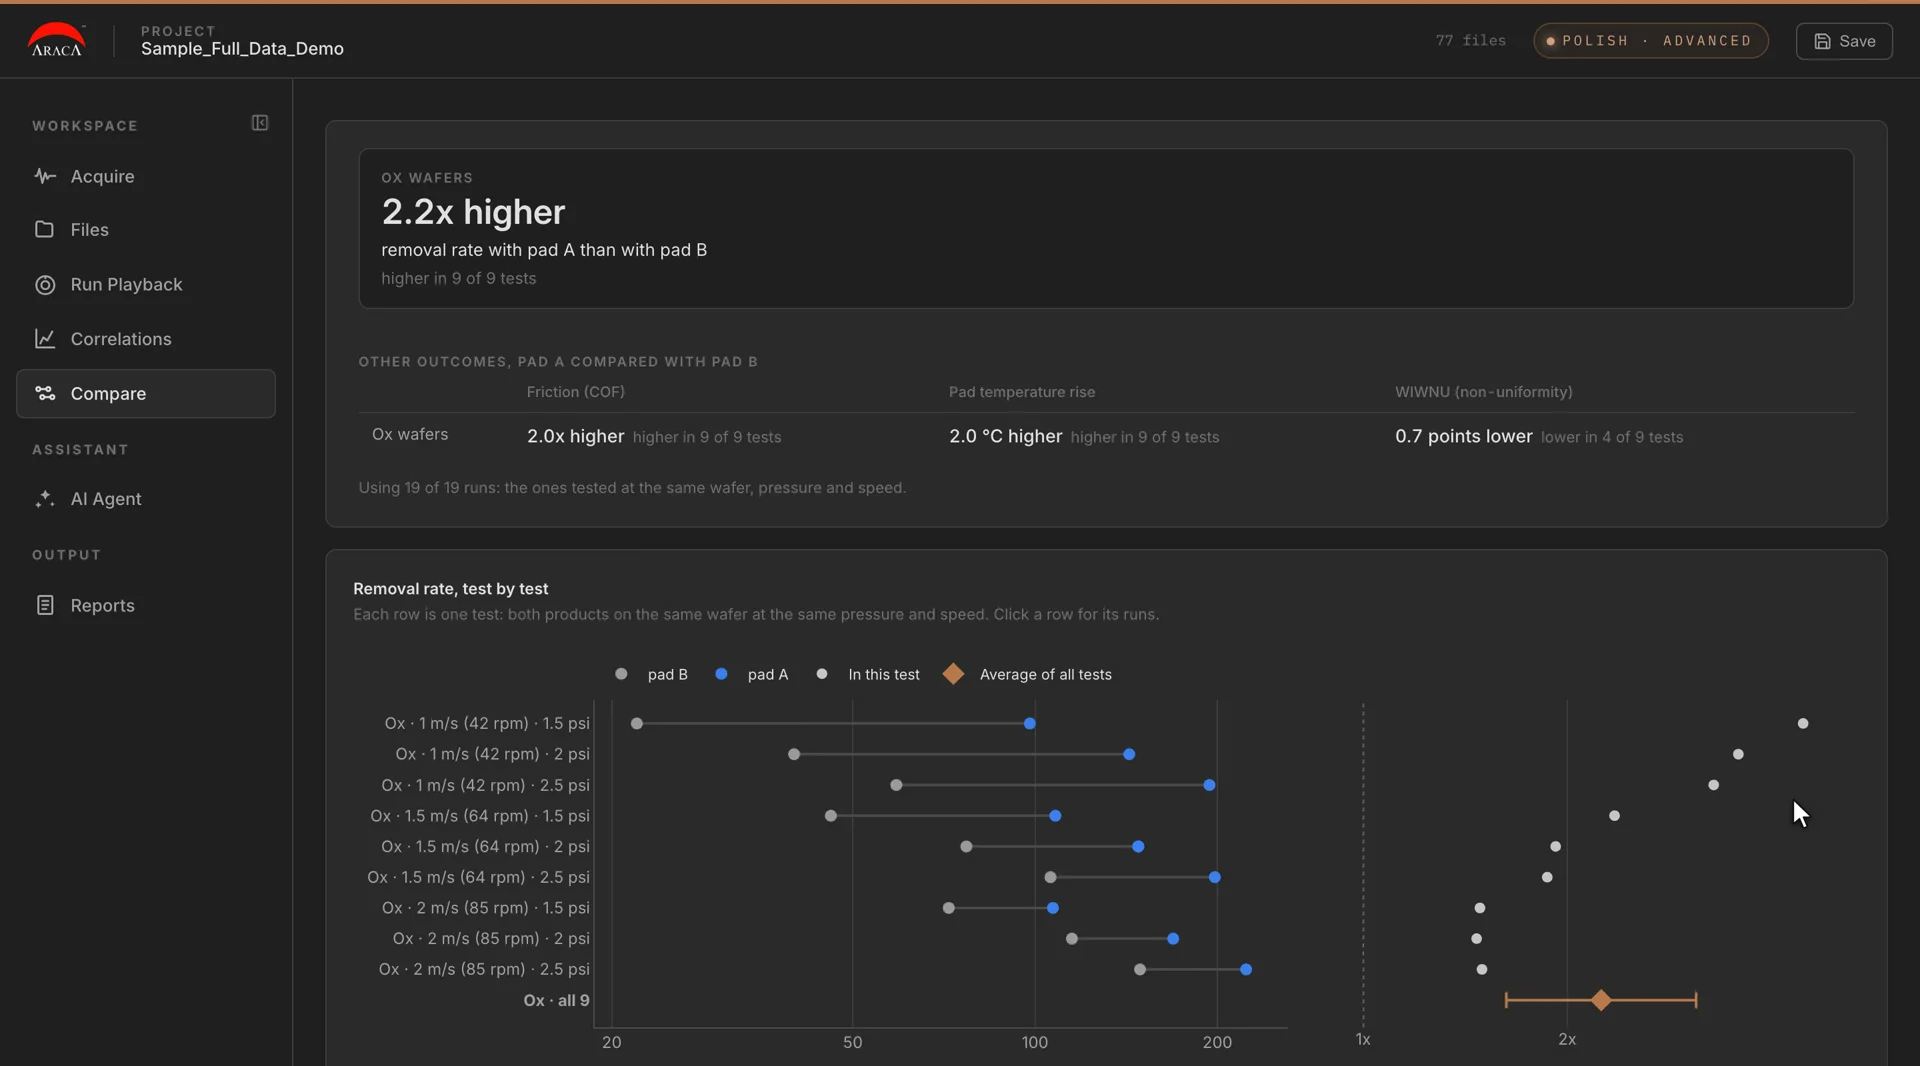Click the pad A blue legend entry

752,674
